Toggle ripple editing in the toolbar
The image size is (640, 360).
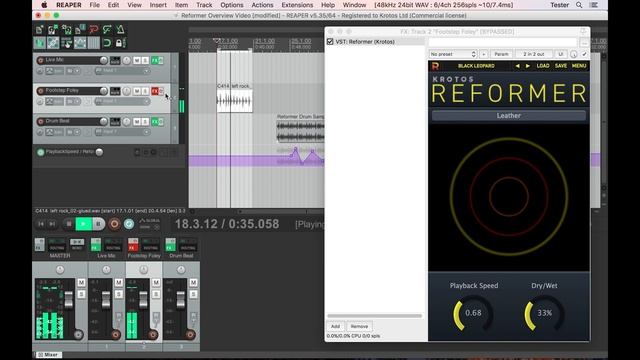click(x=67, y=42)
